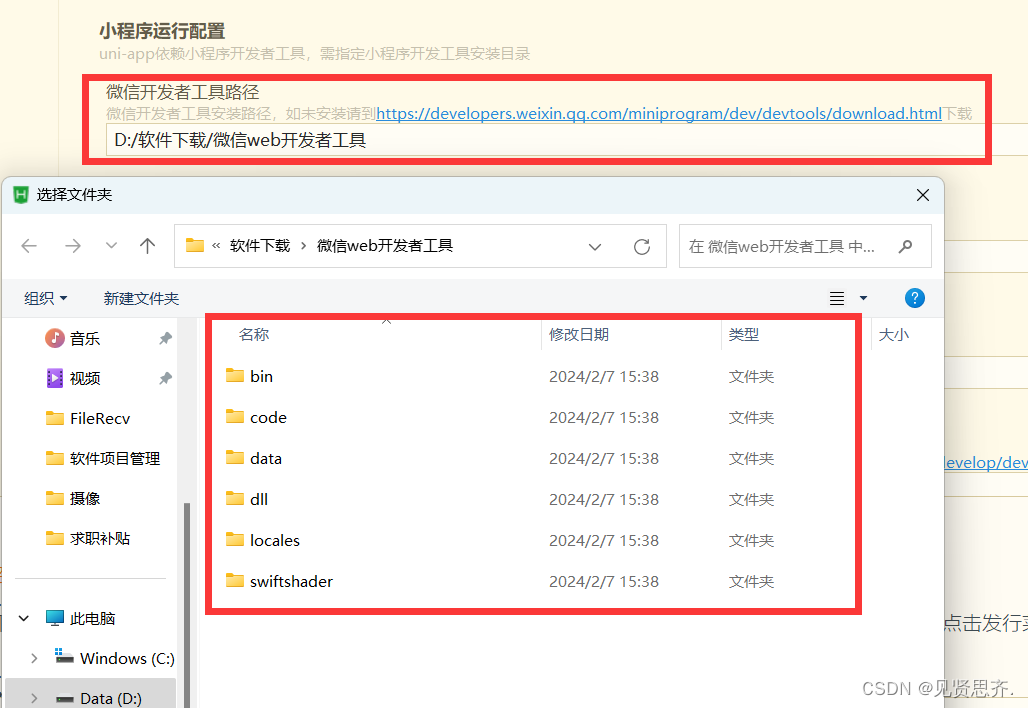The height and width of the screenshot is (708, 1028).
Task: Click bin folder icon
Action: [x=235, y=375]
